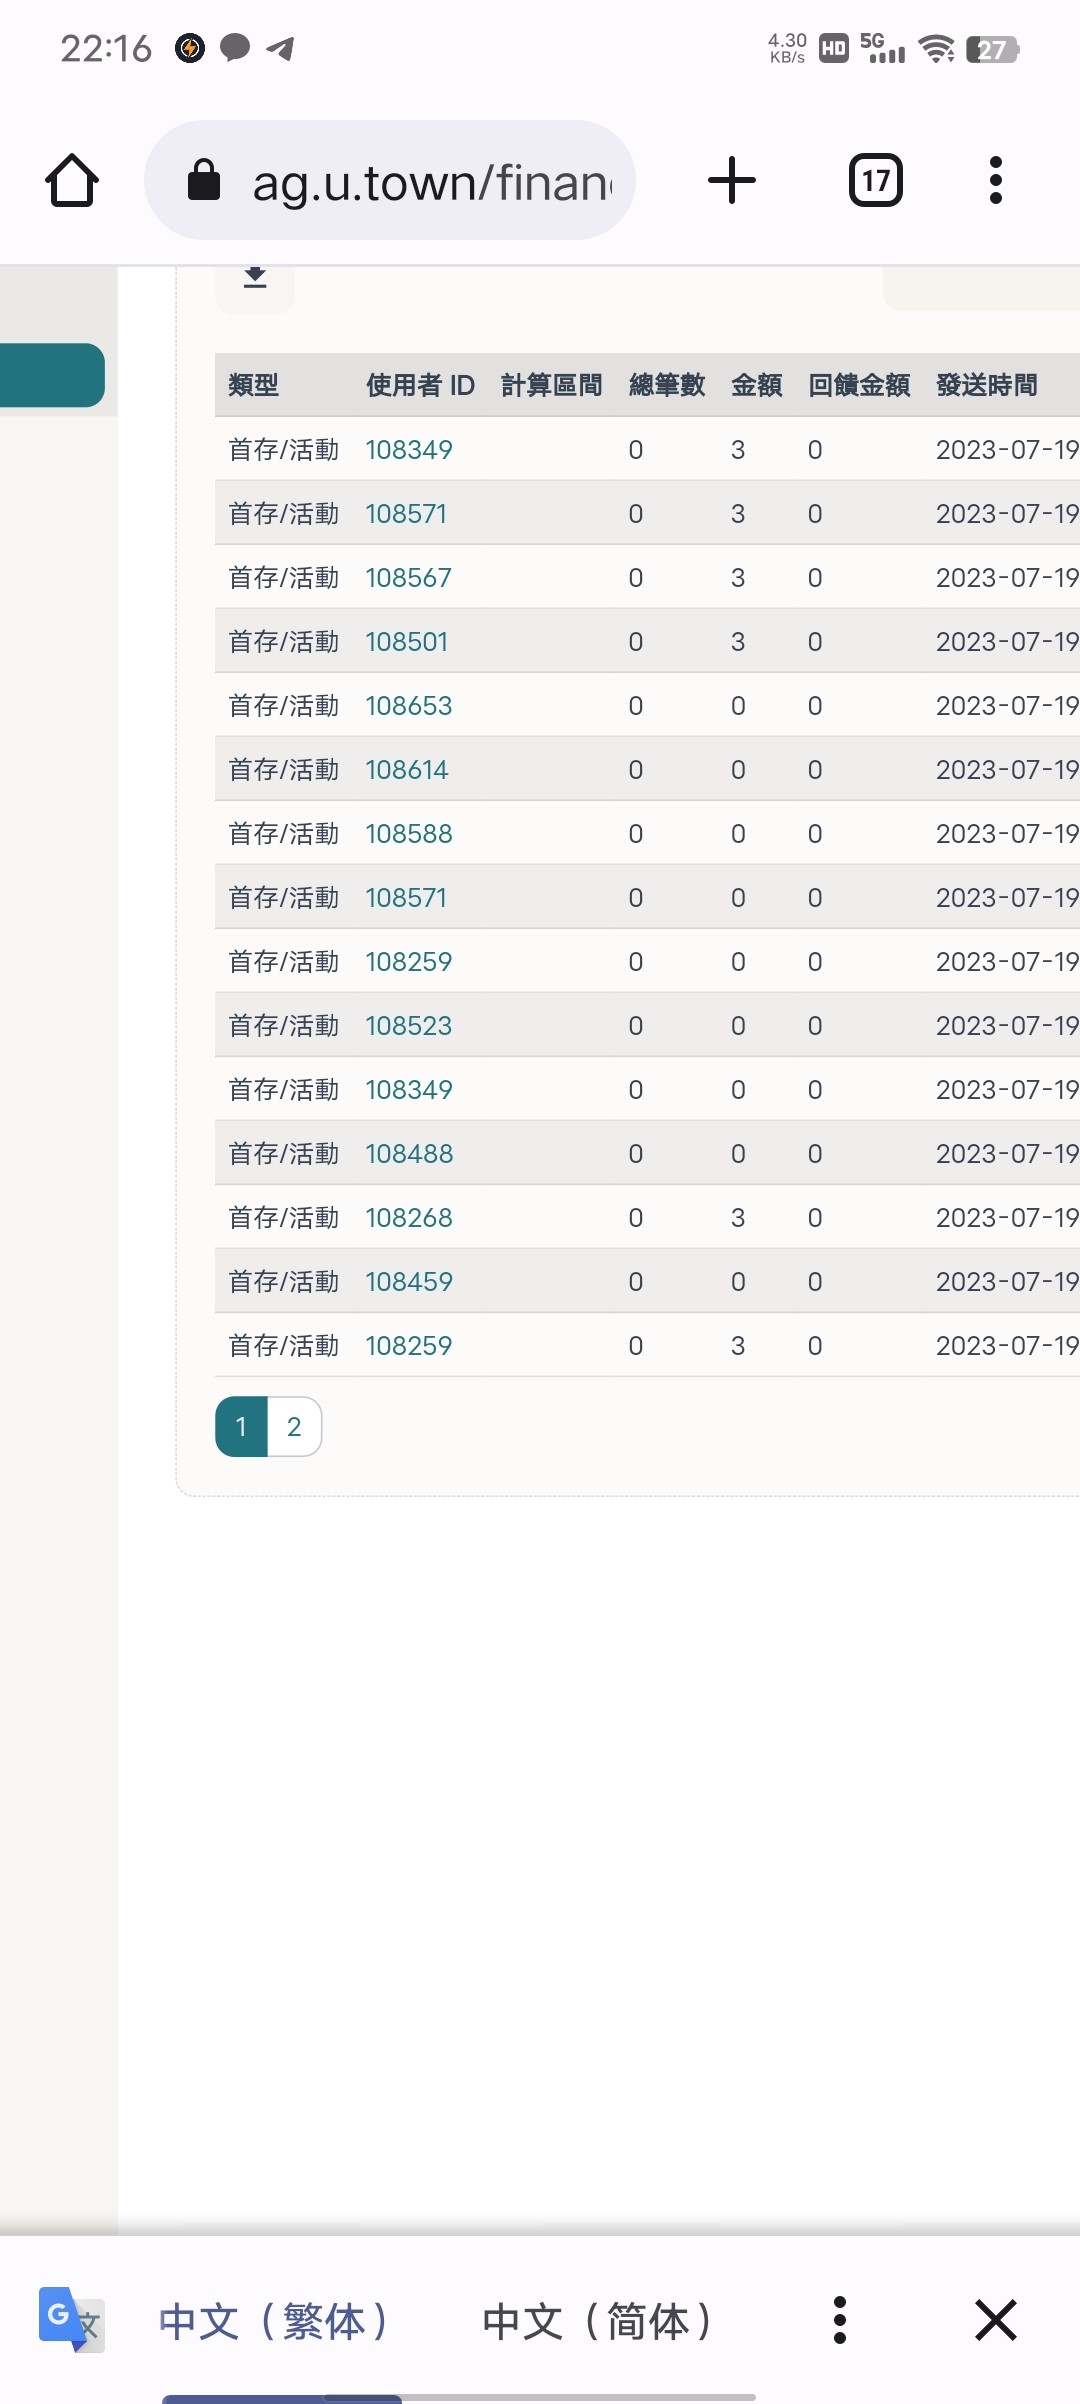Open user ID 108653 link

tap(408, 706)
